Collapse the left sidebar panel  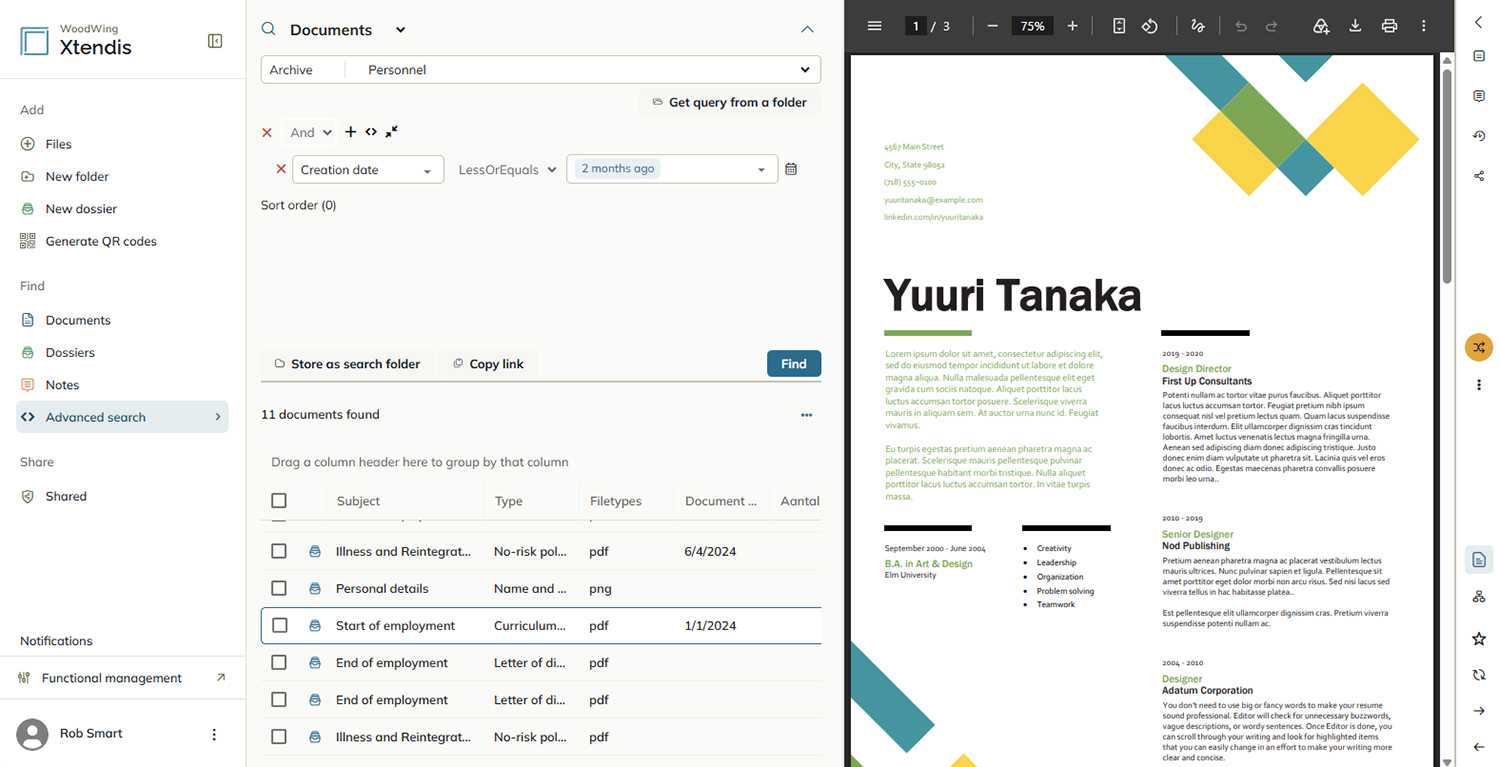[215, 41]
